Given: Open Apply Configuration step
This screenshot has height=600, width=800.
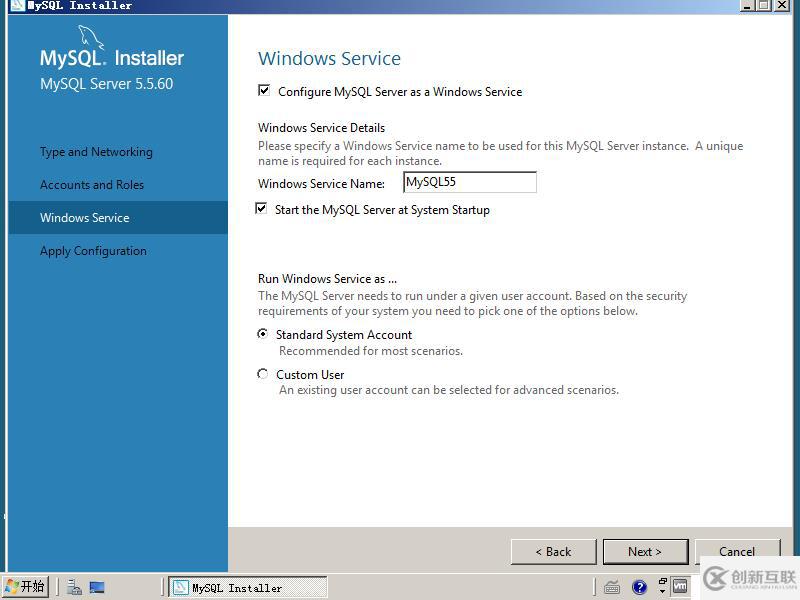Looking at the screenshot, I should (x=93, y=251).
